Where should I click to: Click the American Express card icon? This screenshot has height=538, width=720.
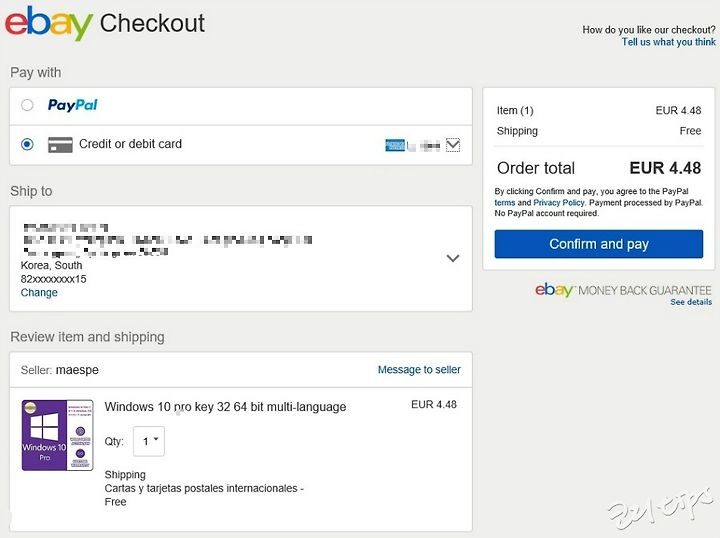[x=395, y=145]
